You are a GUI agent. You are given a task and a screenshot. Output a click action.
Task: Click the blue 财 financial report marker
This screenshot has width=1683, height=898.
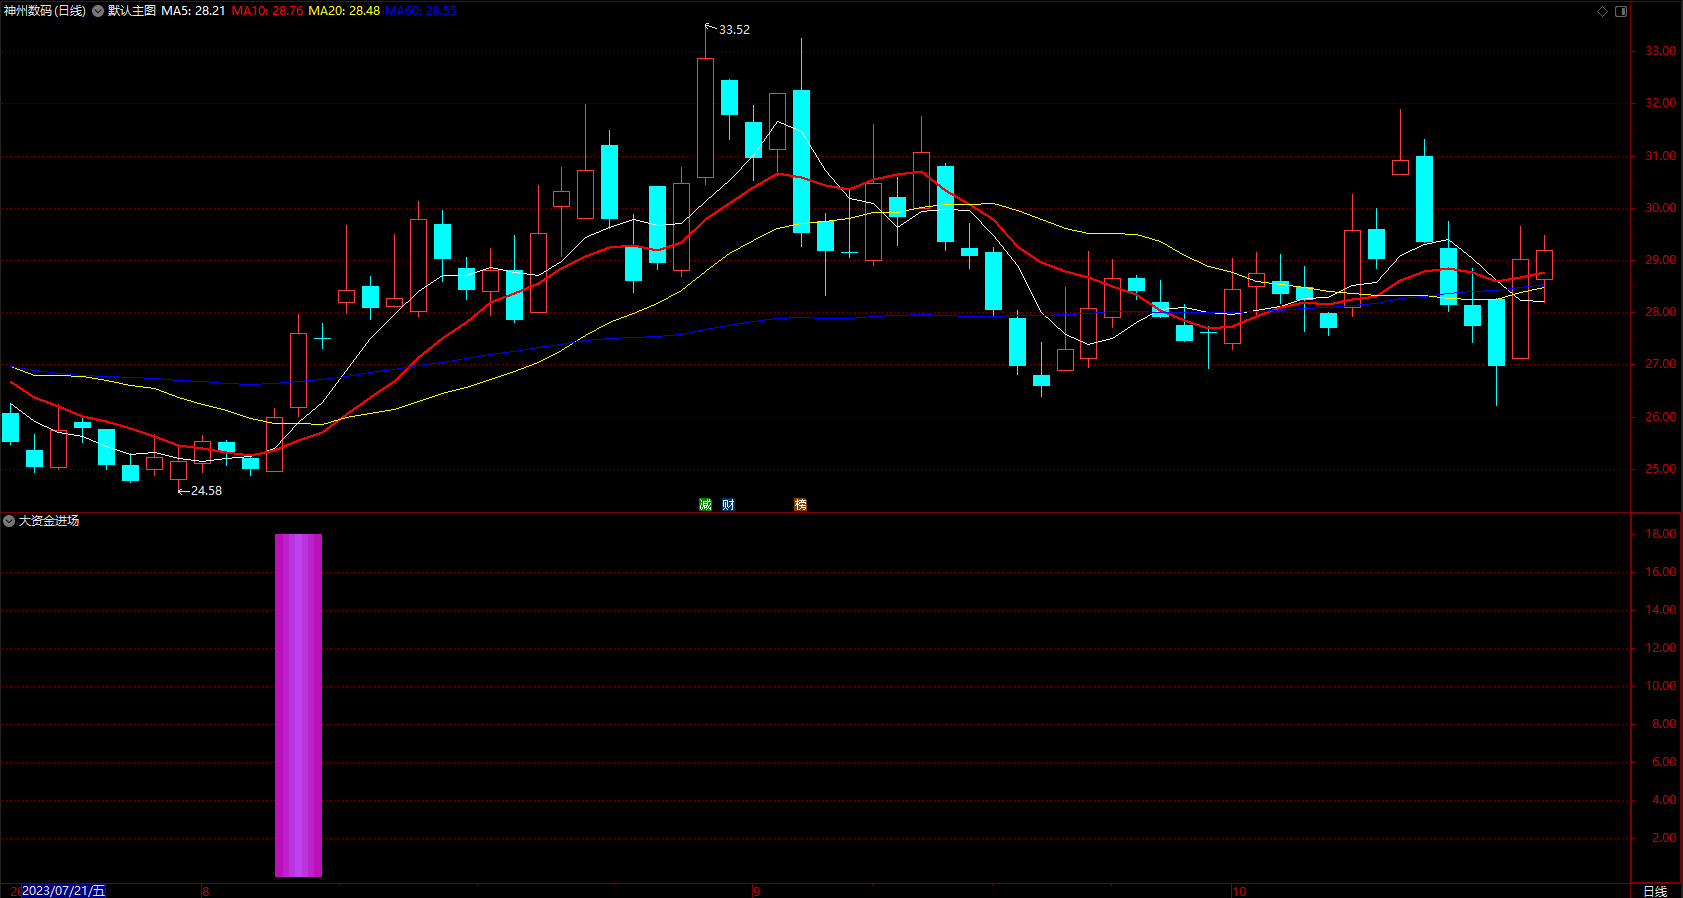[728, 505]
